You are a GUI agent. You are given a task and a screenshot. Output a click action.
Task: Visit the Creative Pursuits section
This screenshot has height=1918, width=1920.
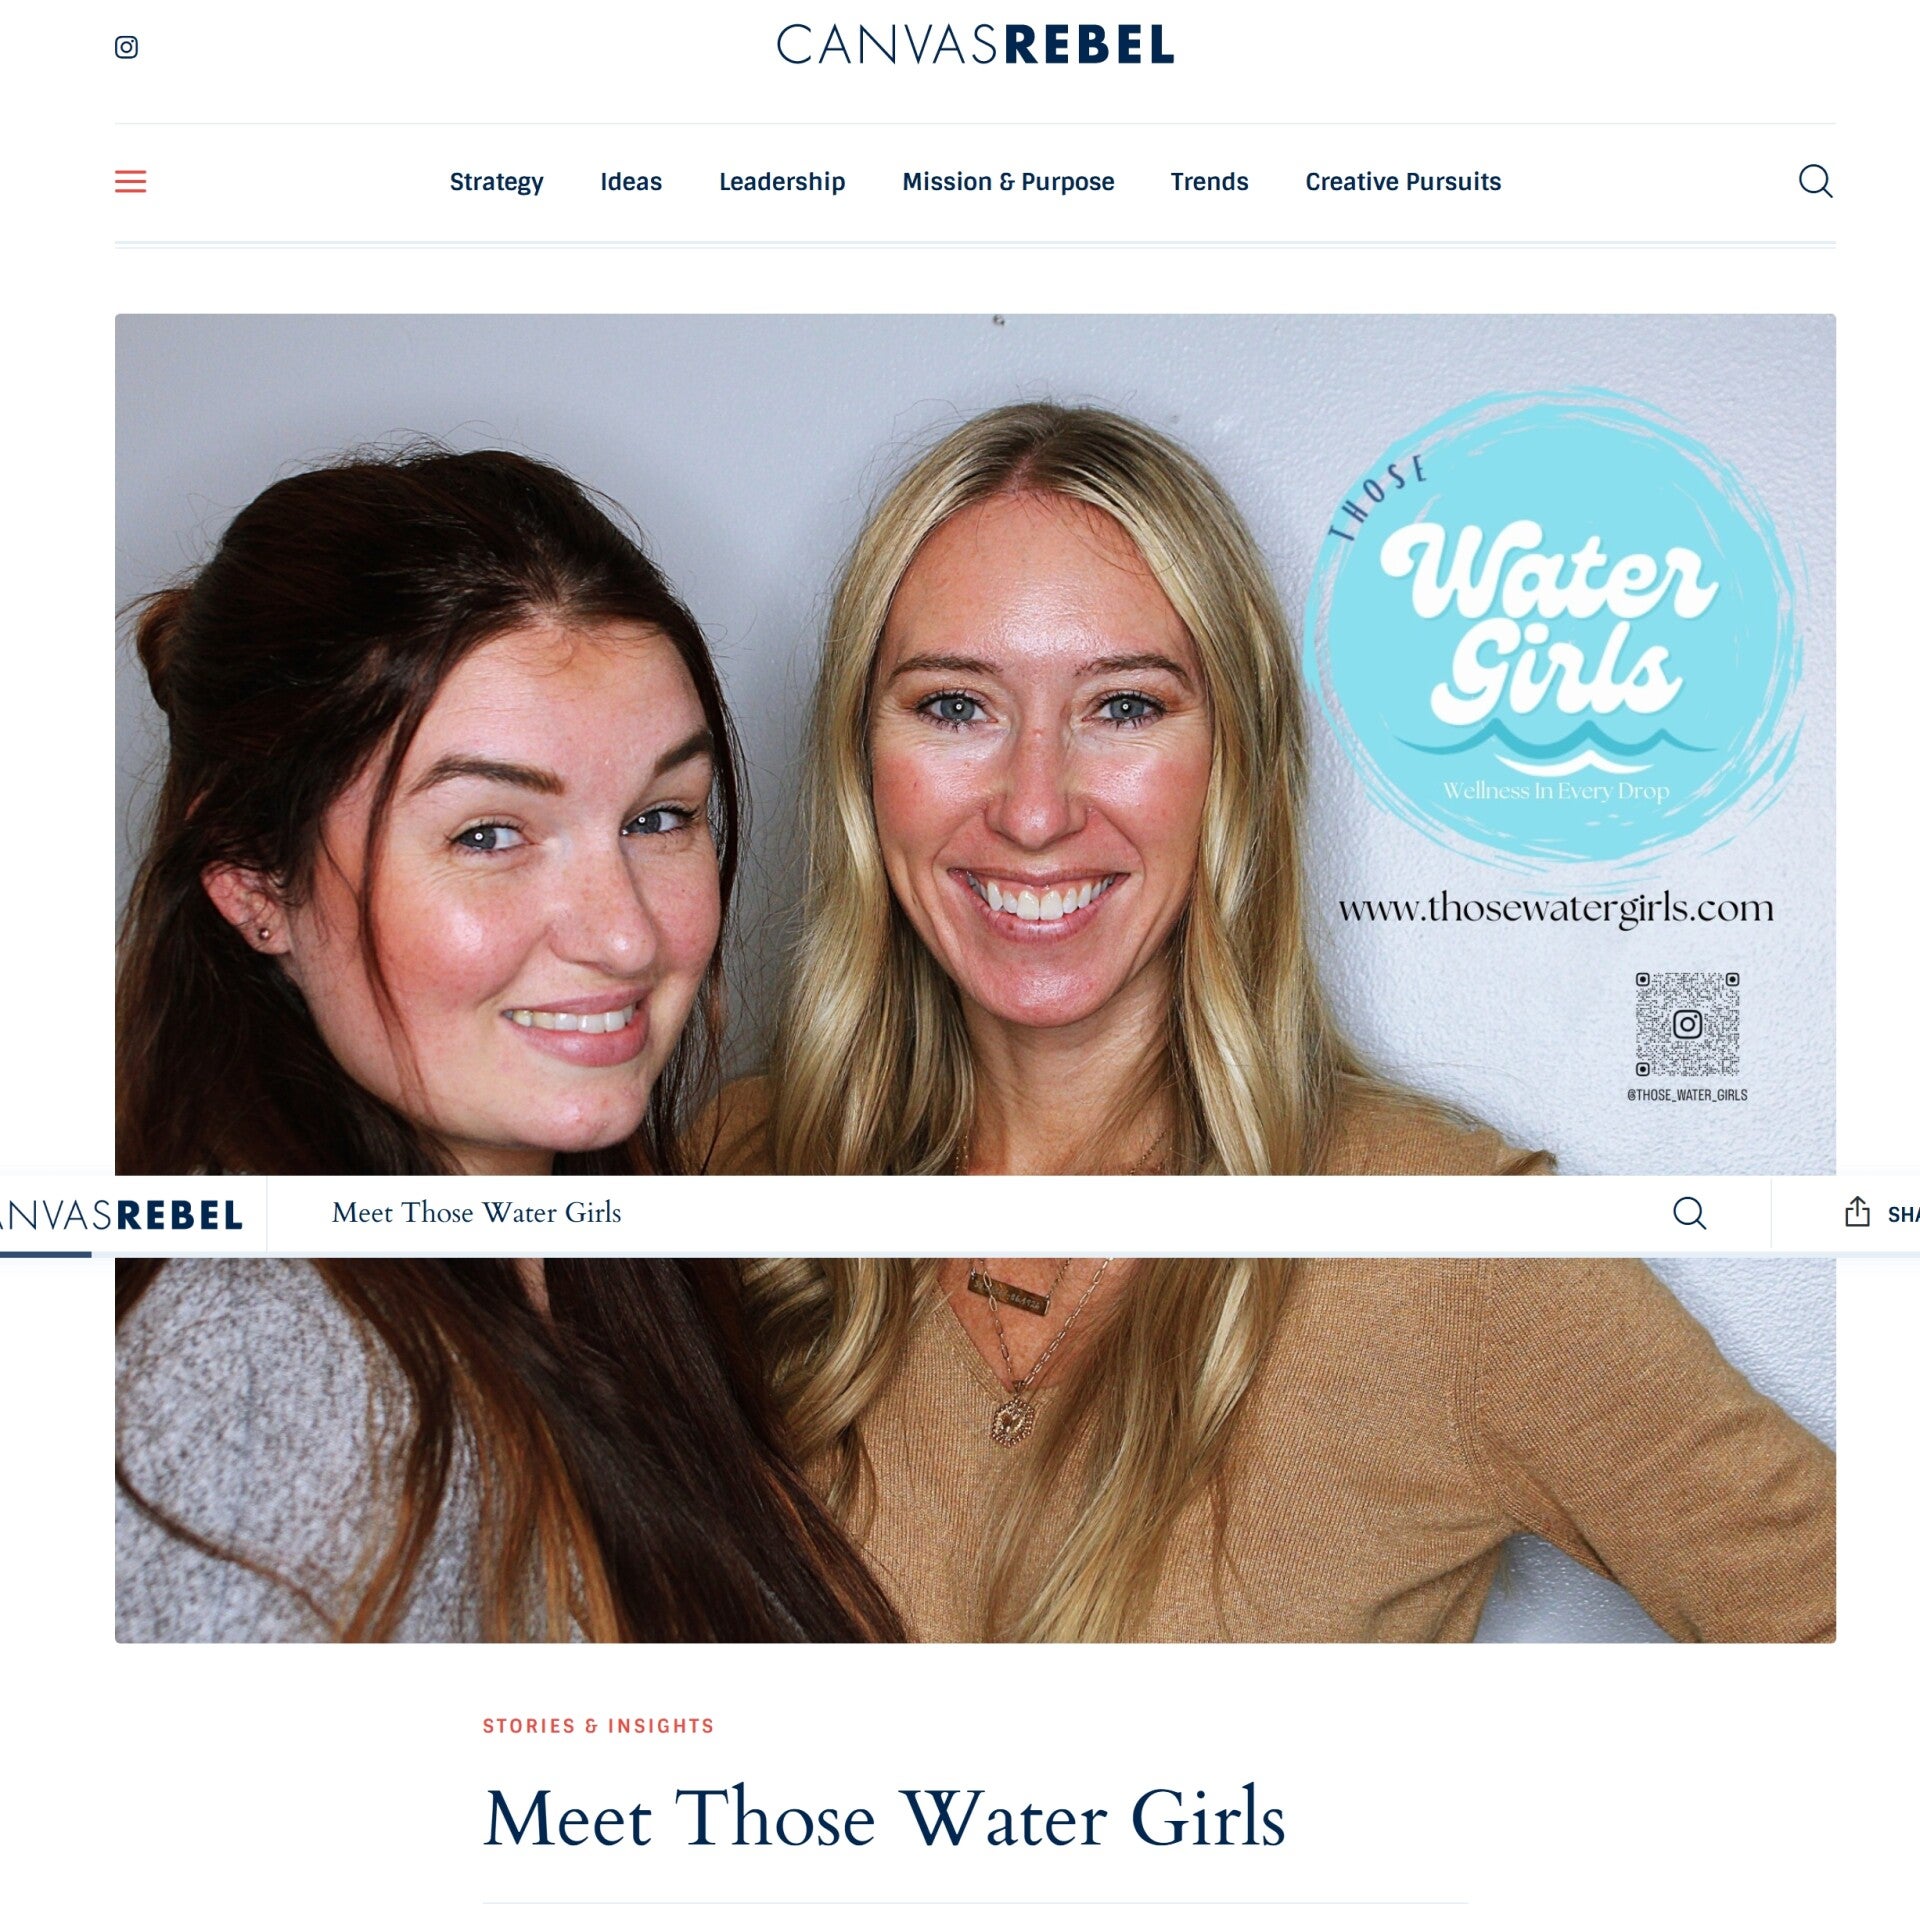[x=1403, y=182]
